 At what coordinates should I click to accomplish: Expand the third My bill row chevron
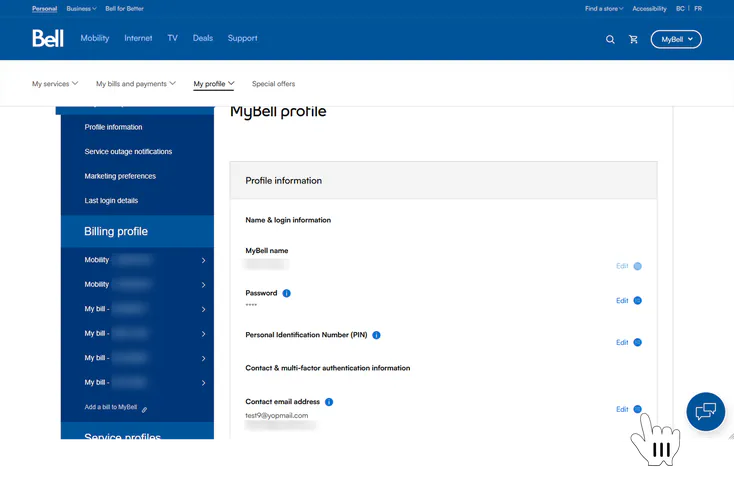[203, 358]
